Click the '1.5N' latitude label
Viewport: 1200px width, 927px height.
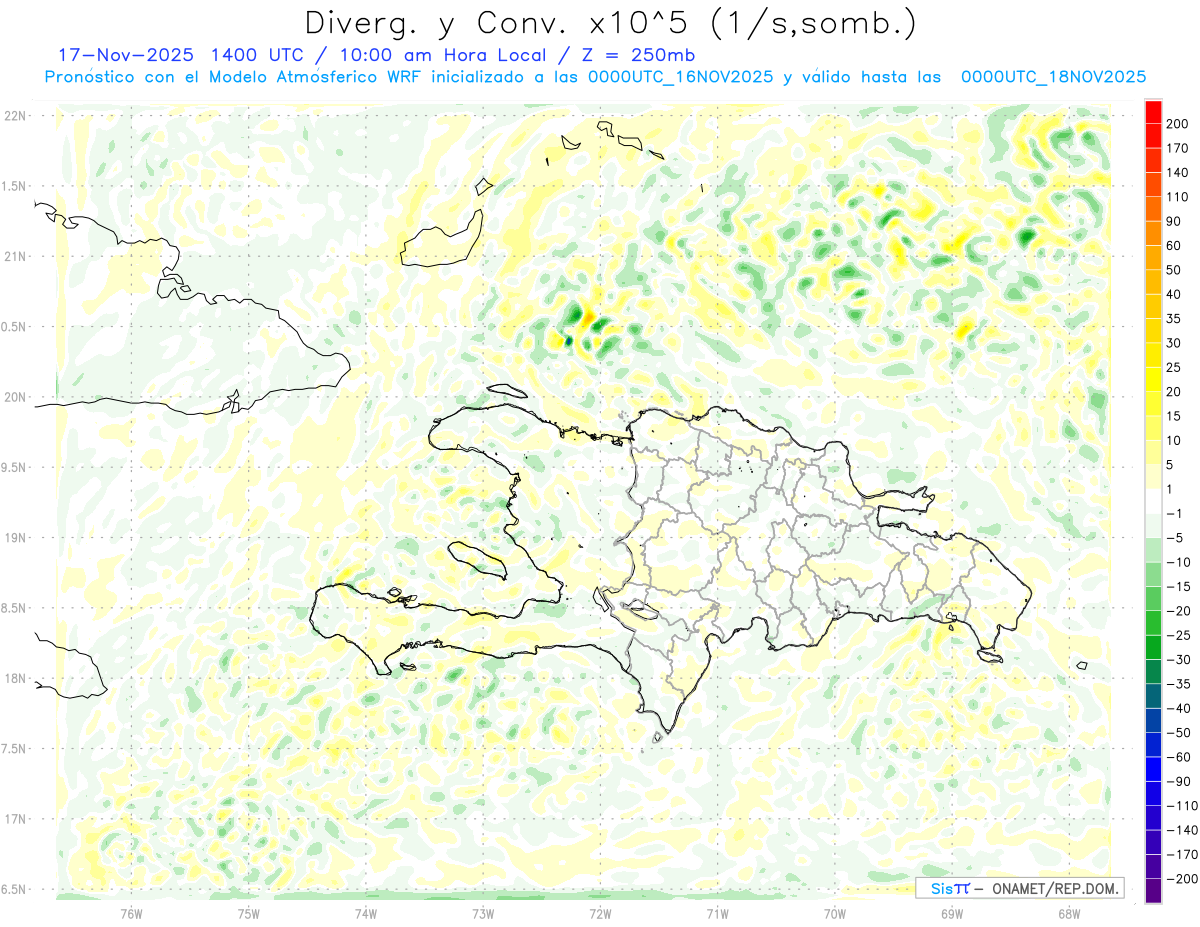(12, 186)
